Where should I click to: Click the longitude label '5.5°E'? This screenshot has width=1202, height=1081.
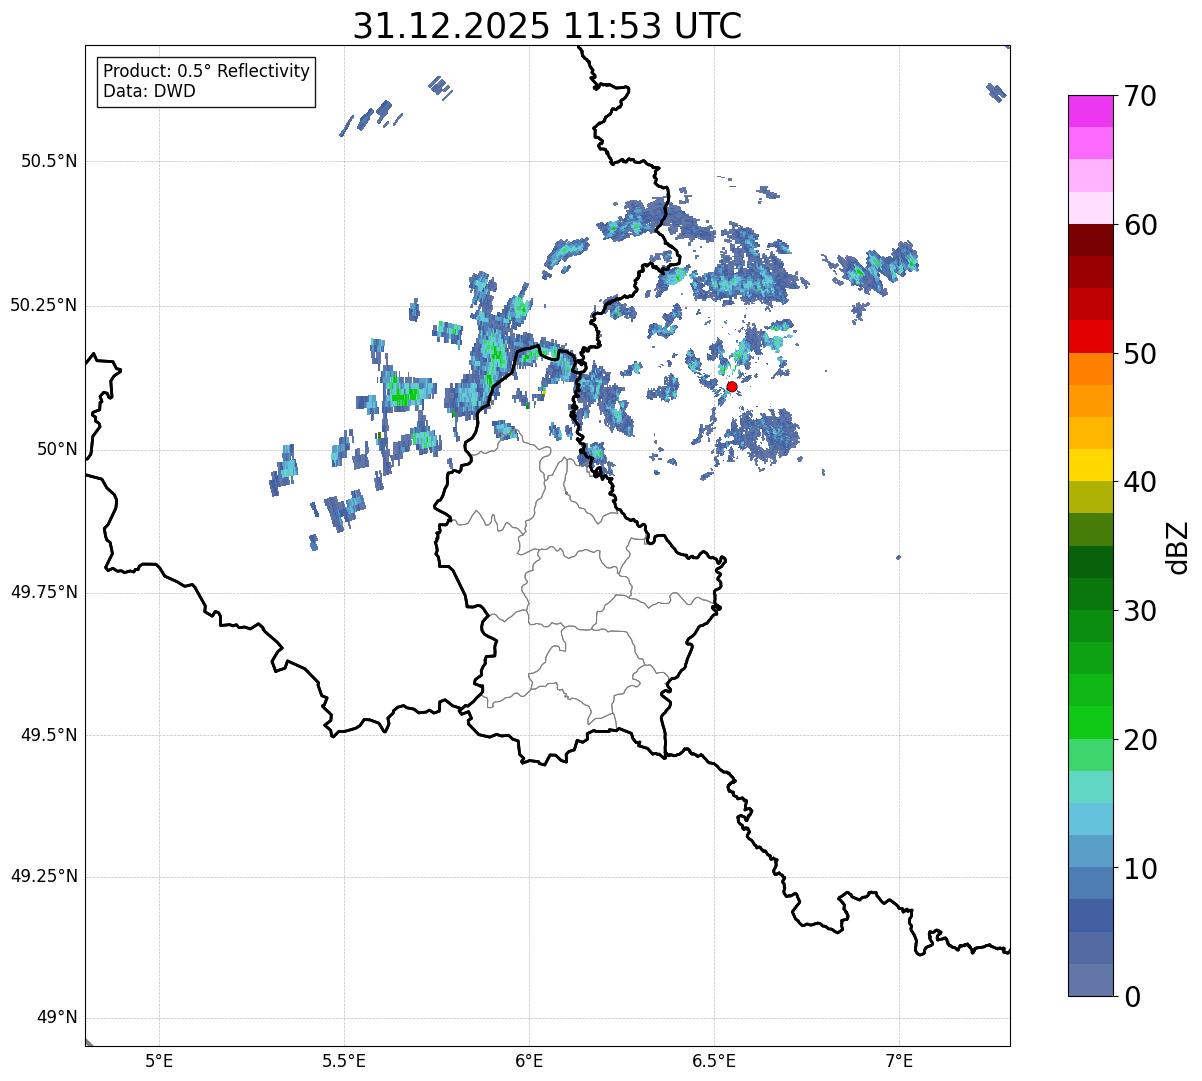pyautogui.click(x=344, y=1060)
